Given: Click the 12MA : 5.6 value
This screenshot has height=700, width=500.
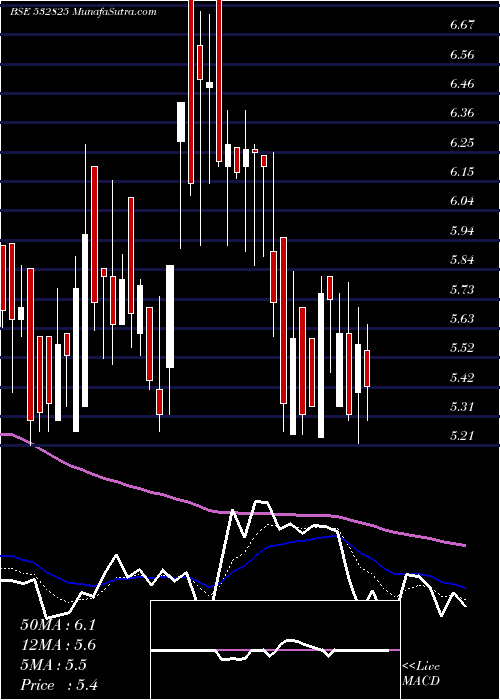Looking at the screenshot, I should click(x=58, y=645).
